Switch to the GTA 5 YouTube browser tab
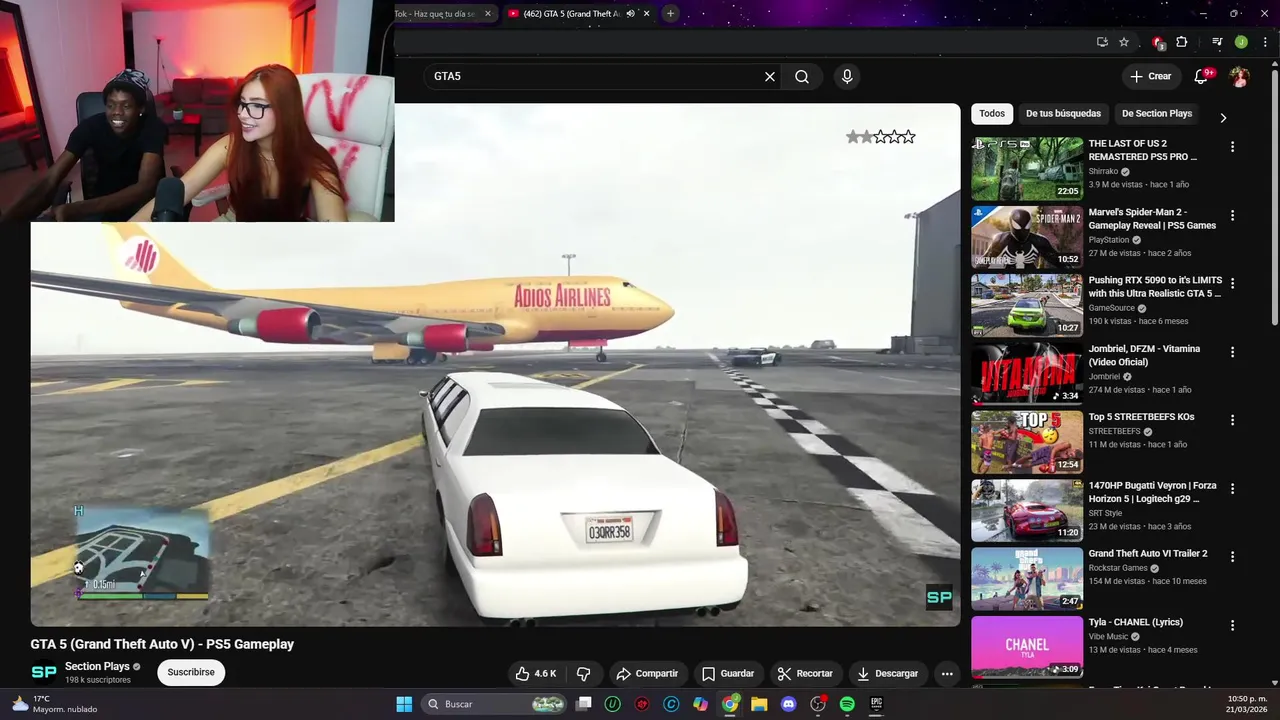The height and width of the screenshot is (720, 1280). pyautogui.click(x=570, y=14)
